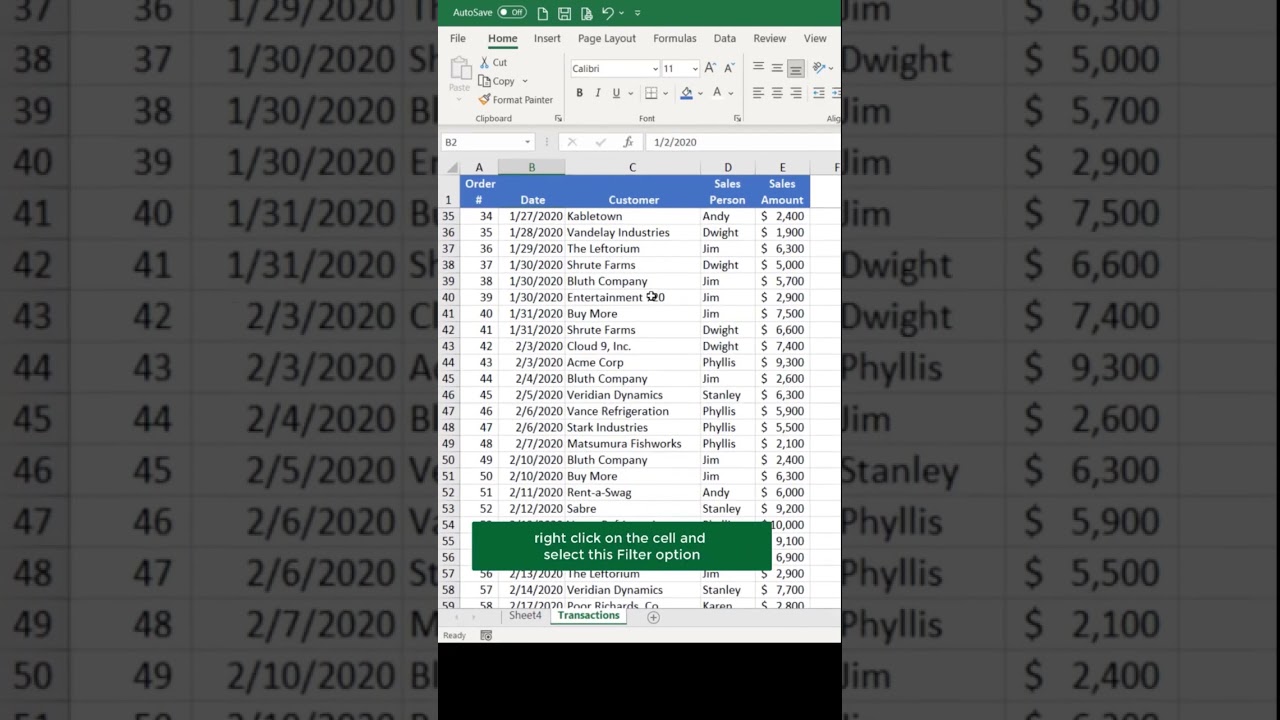
Task: Click Decrease Font Size icon
Action: click(729, 68)
